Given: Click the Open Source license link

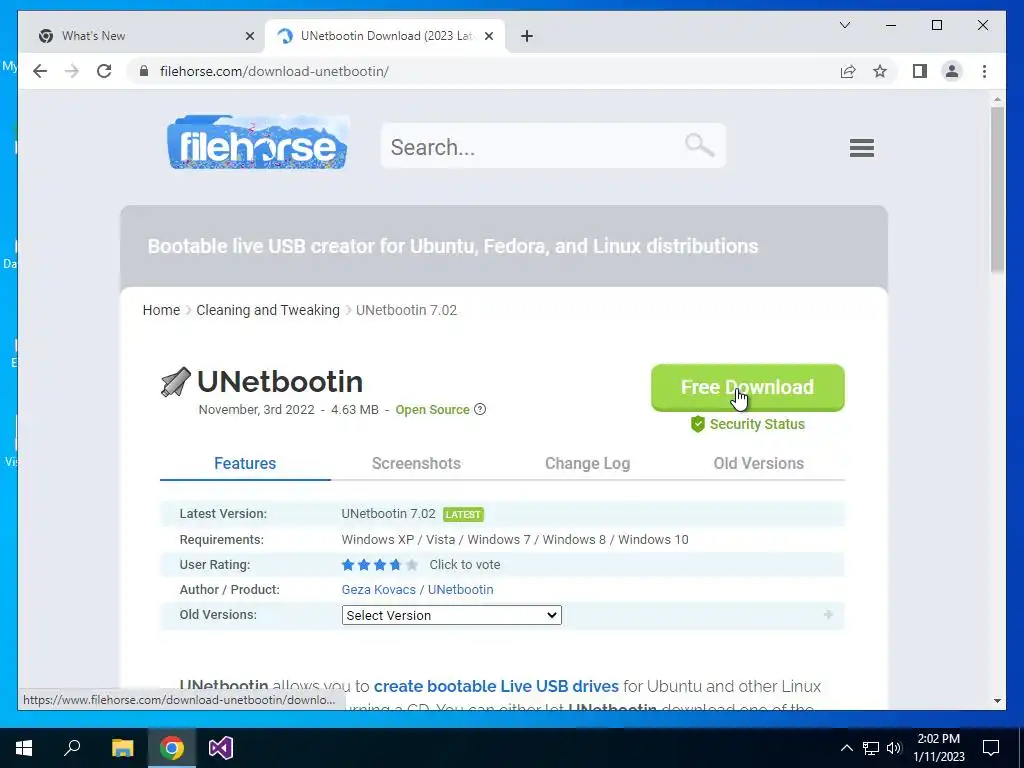Looking at the screenshot, I should click(432, 409).
